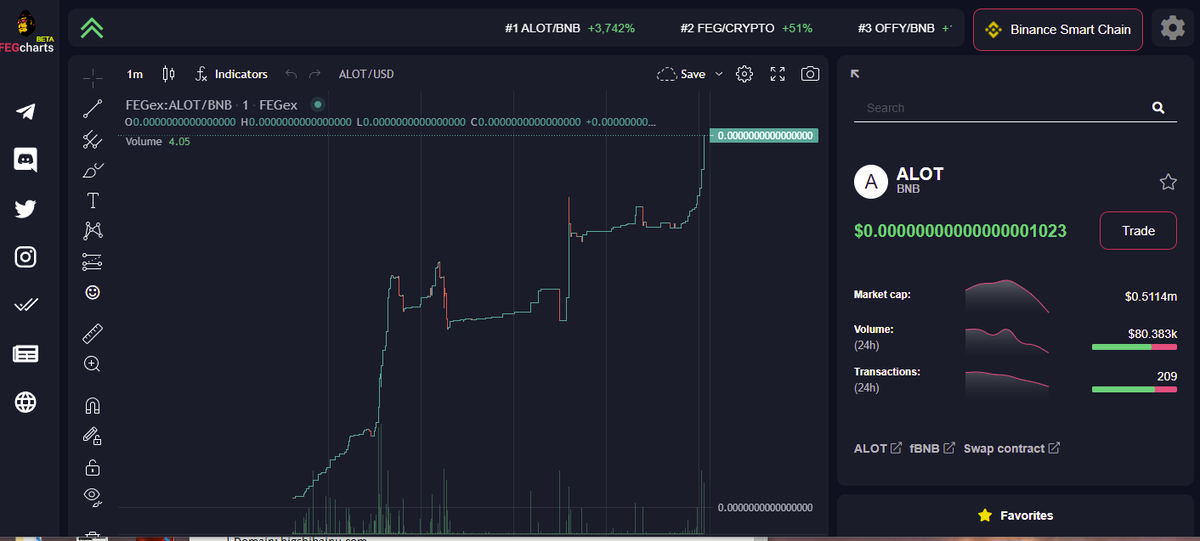Click the #1 ALOT/BNB trending ticker
The image size is (1200, 541).
[x=570, y=28]
